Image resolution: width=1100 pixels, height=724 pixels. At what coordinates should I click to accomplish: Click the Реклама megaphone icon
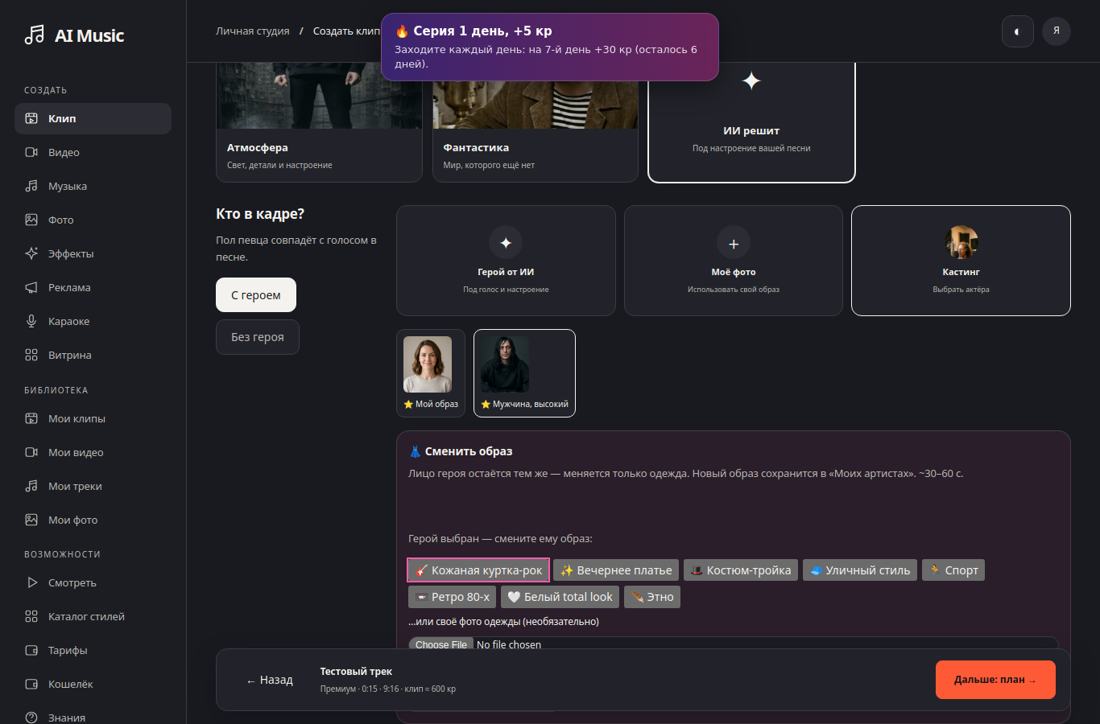(32, 287)
